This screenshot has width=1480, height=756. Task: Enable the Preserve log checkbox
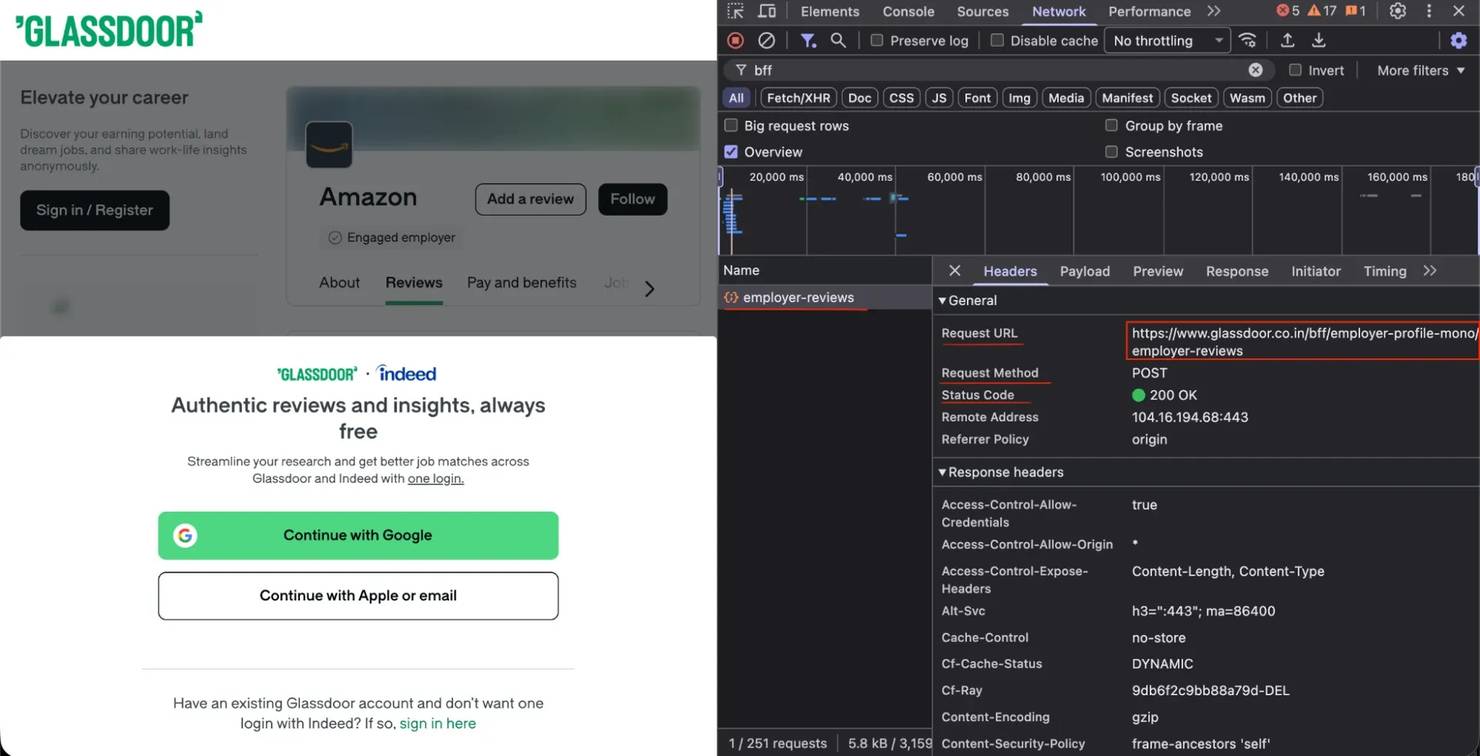pyautogui.click(x=877, y=41)
